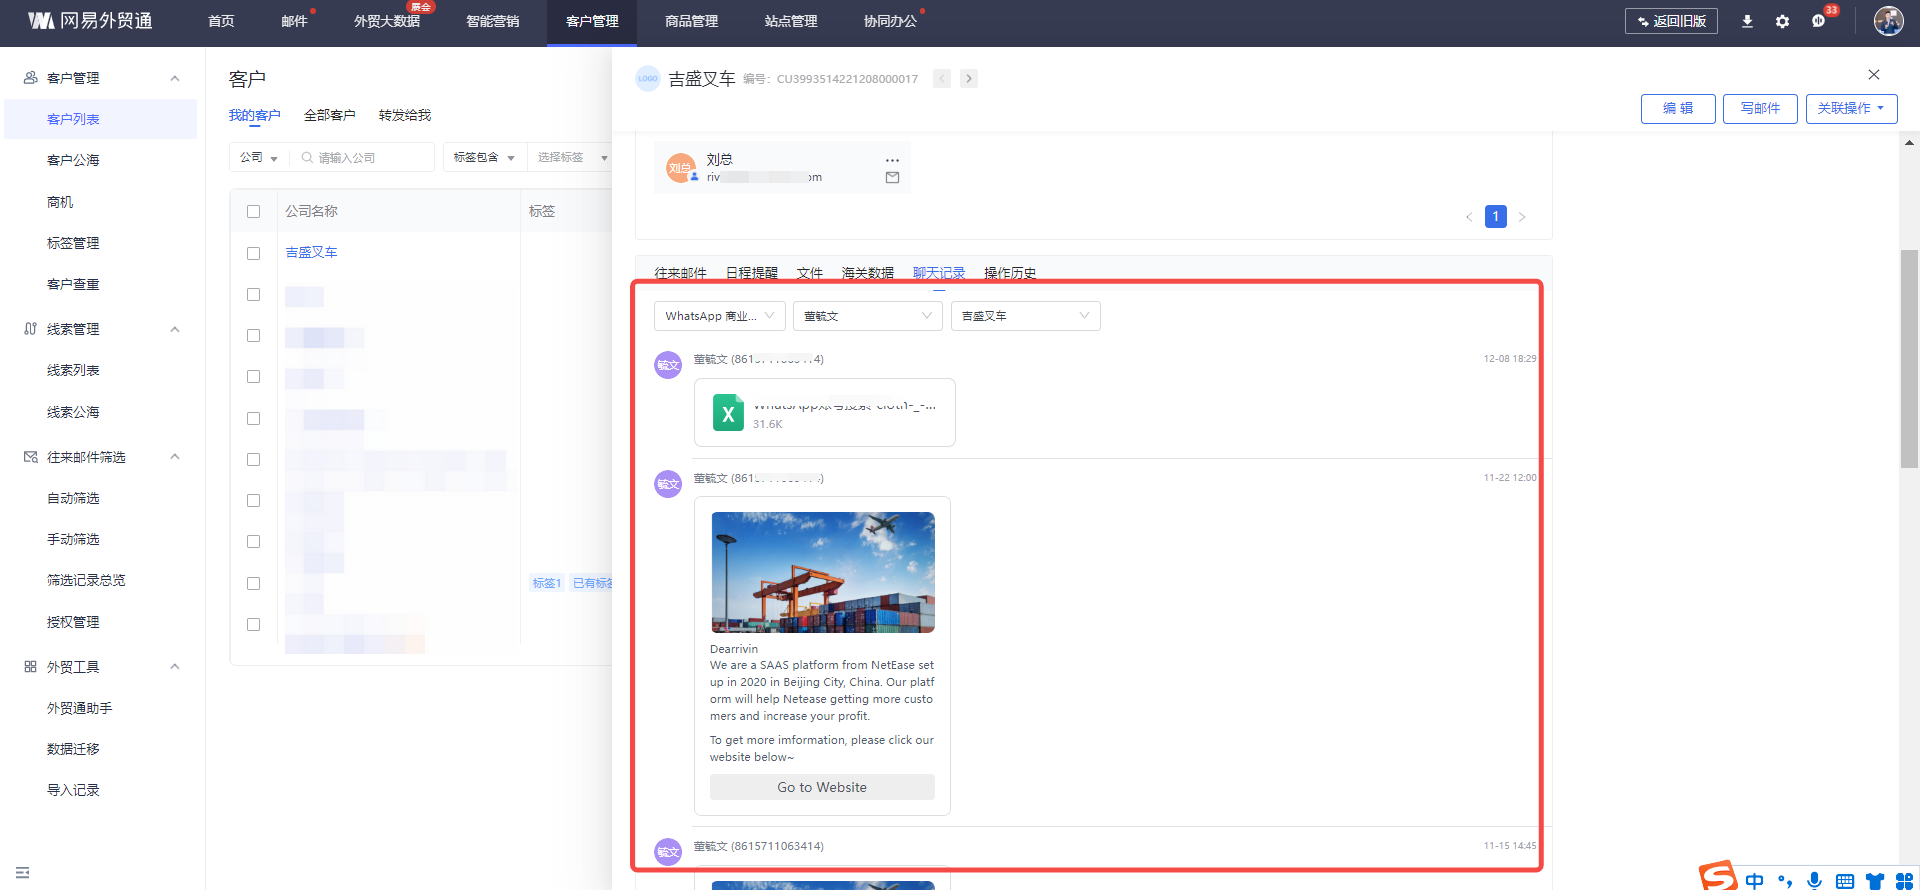This screenshot has width=1920, height=890.
Task: Toggle the IME 中 language indicator
Action: click(1755, 881)
